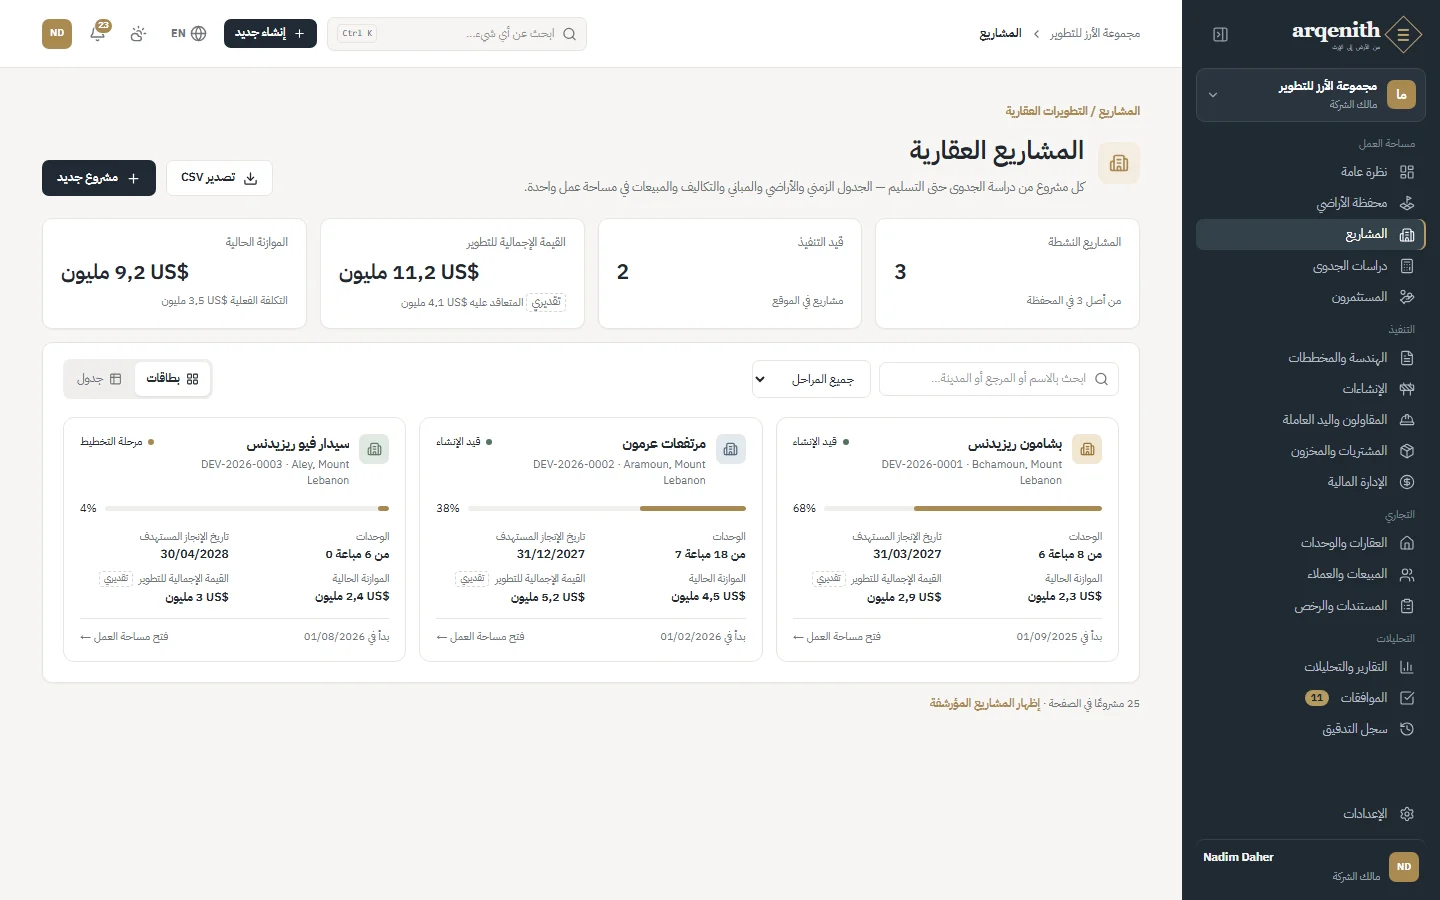
Task: Click the إنشاء جديد button in header
Action: pos(270,33)
